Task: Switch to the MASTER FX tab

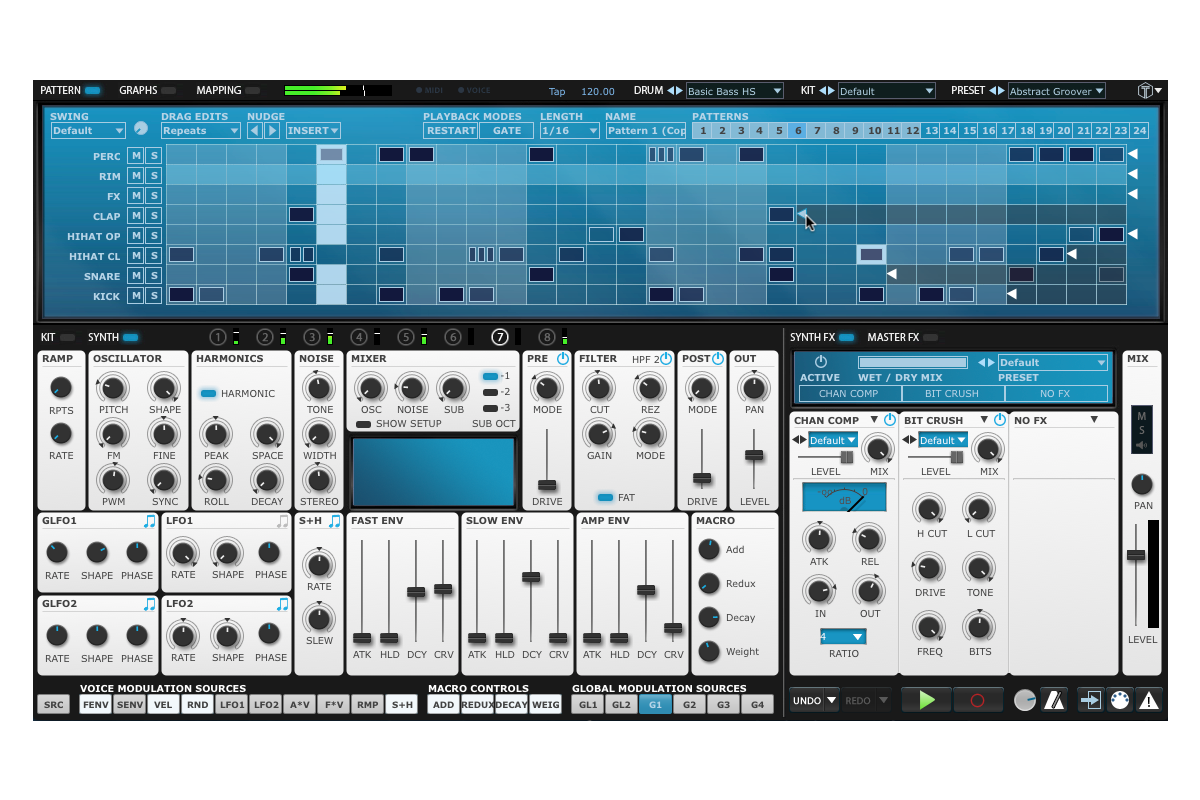Action: click(902, 337)
